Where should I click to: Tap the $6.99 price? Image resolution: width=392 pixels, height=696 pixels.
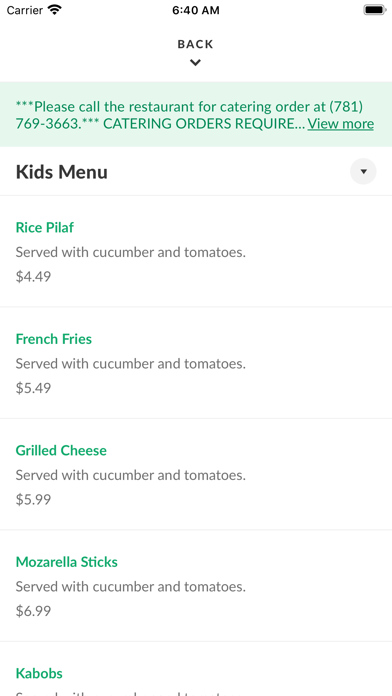pyautogui.click(x=33, y=611)
